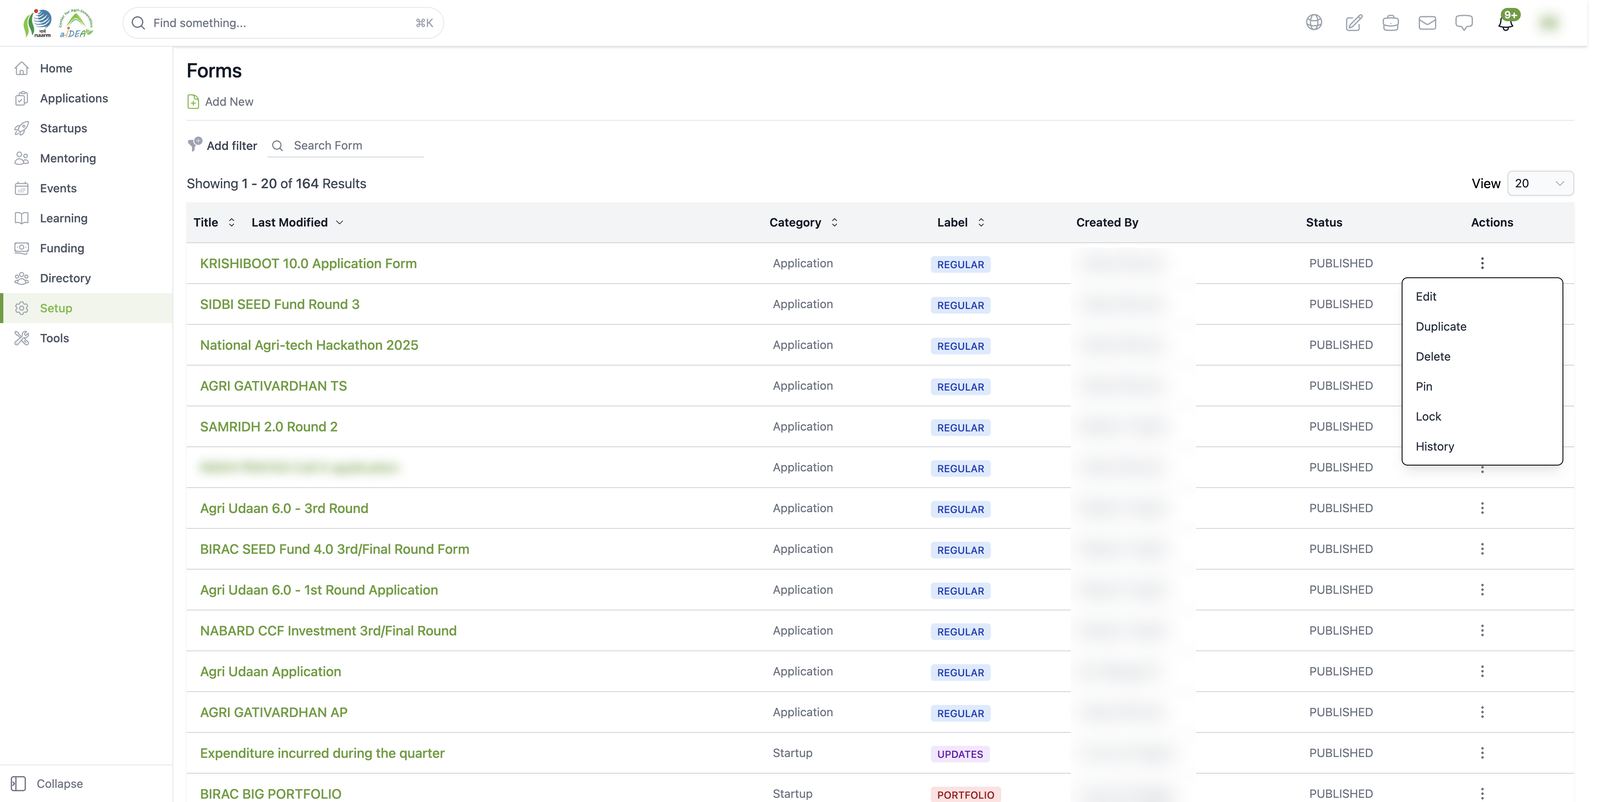This screenshot has height=802, width=1600.
Task: Open KRISHIBOOT 10.0 Application Form link
Action: 308,263
